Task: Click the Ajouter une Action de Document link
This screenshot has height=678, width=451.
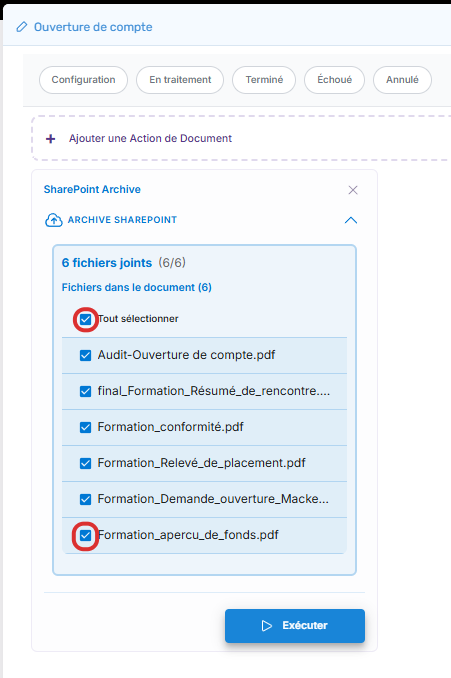Action: pos(150,138)
